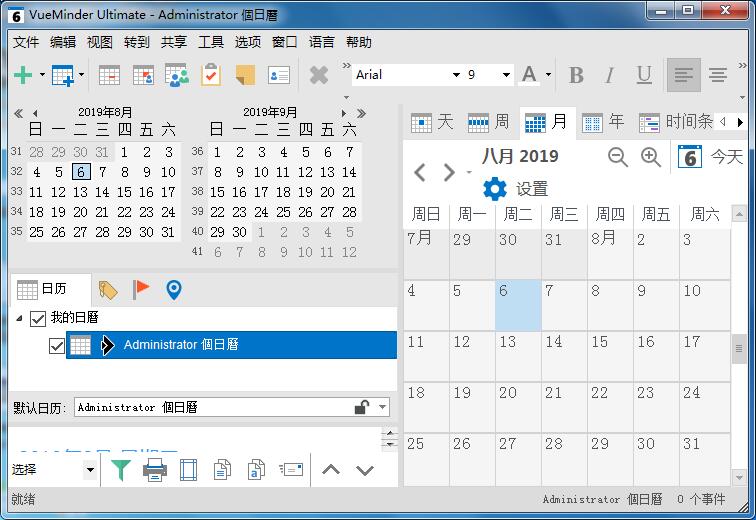The width and height of the screenshot is (756, 520).
Task: Open the 选择 dropdown
Action: (90, 469)
